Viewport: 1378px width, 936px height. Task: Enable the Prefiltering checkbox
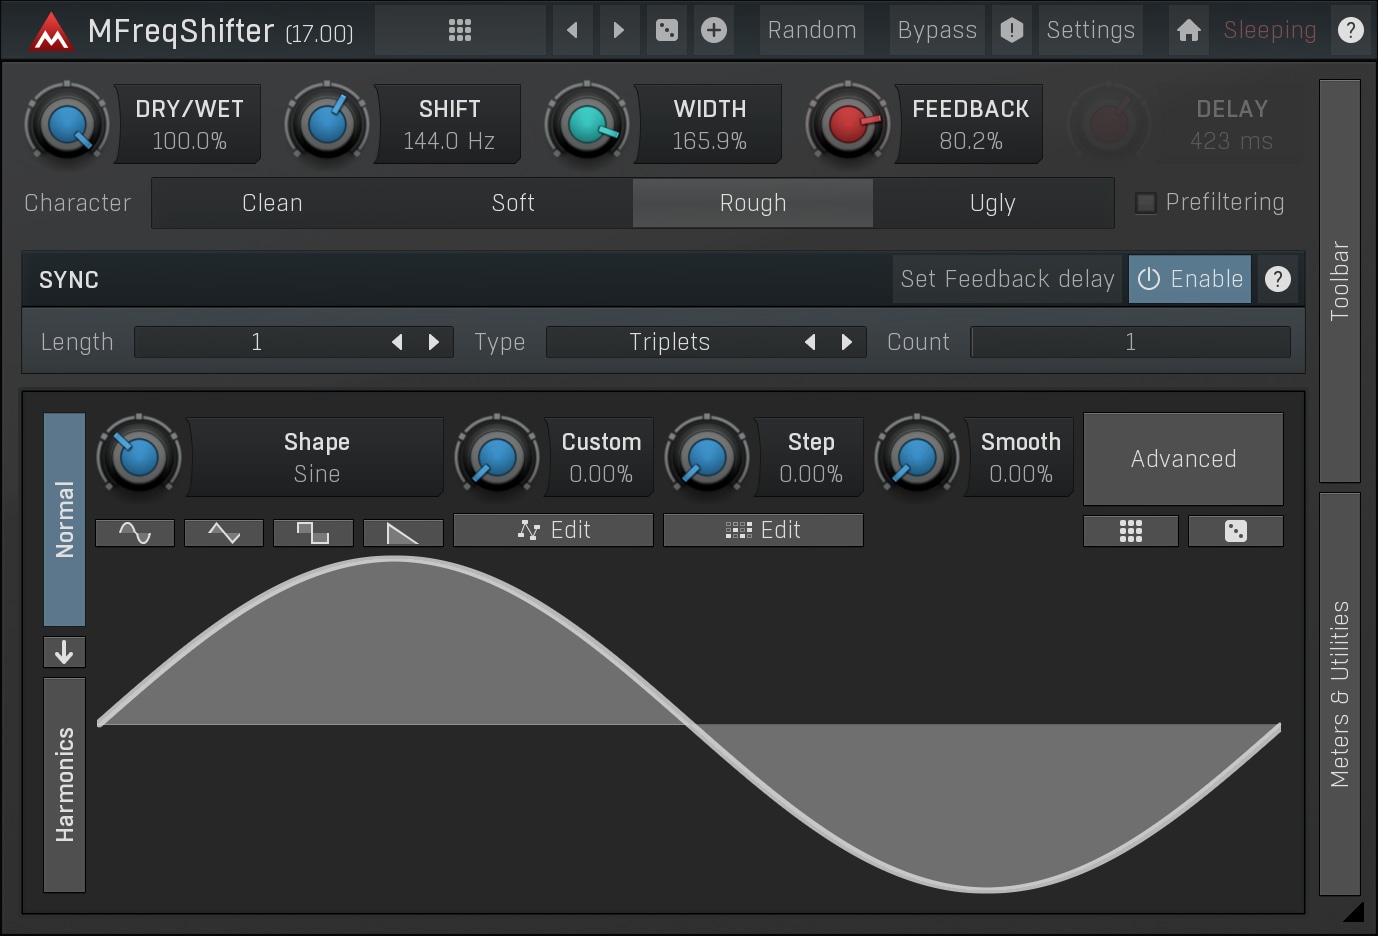point(1146,203)
